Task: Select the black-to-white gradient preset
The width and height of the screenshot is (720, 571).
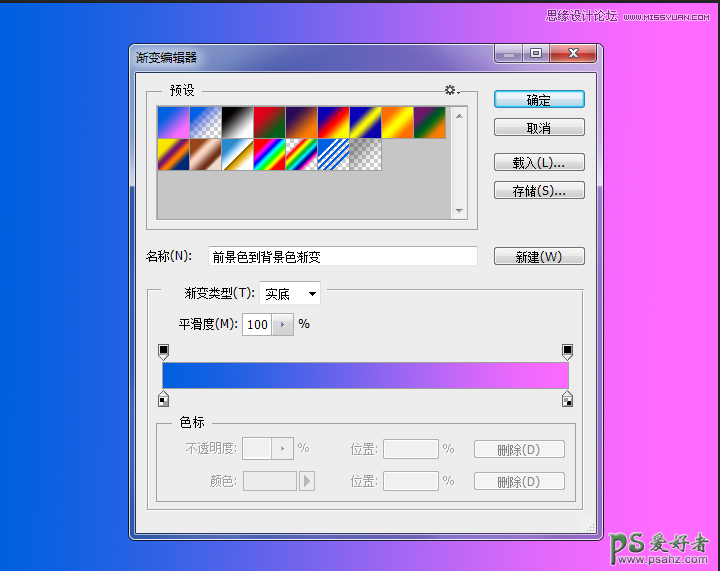Action: 237,122
